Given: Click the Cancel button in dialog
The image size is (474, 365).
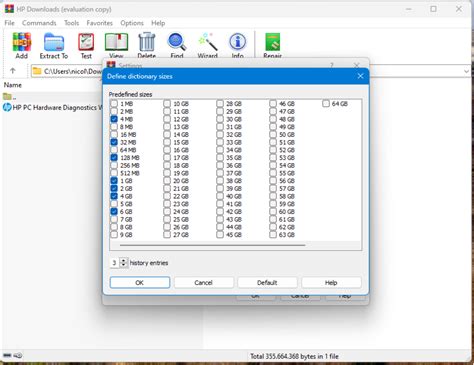Looking at the screenshot, I should point(203,282).
